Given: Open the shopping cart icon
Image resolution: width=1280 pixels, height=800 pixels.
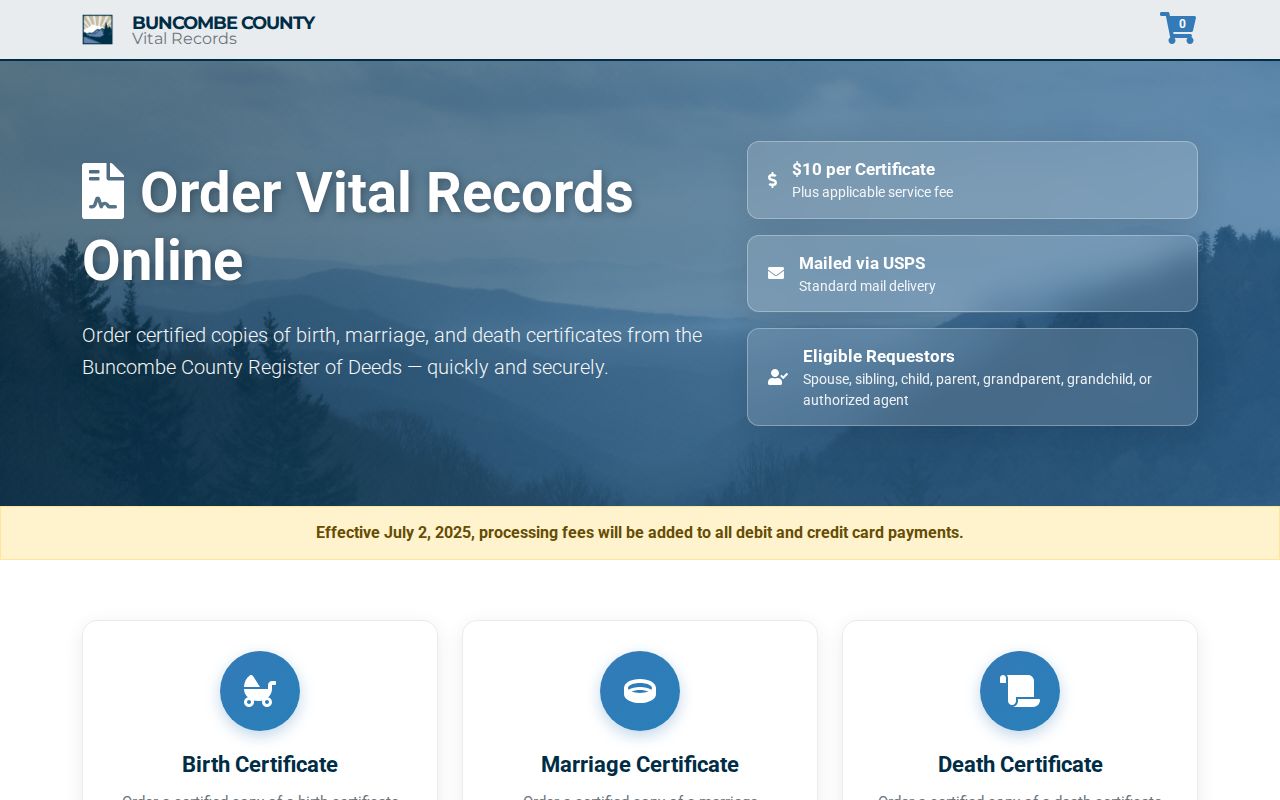Looking at the screenshot, I should click(x=1177, y=28).
